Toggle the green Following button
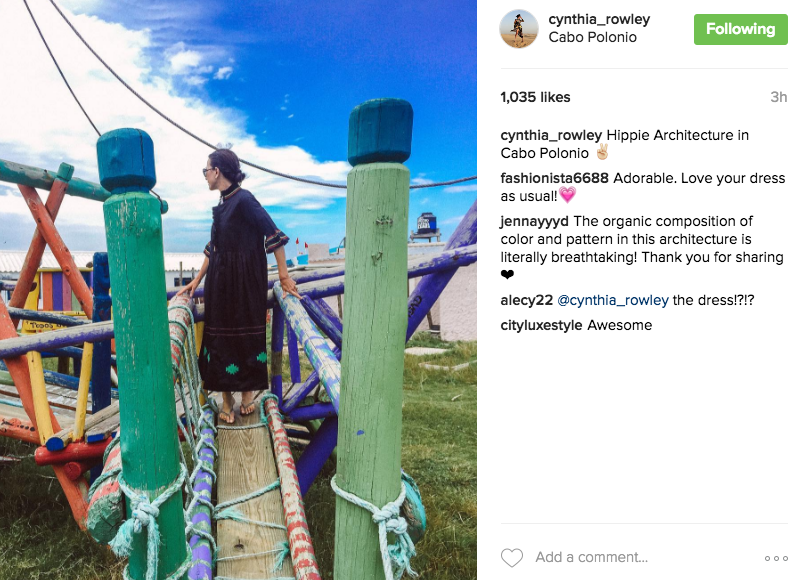 [741, 29]
